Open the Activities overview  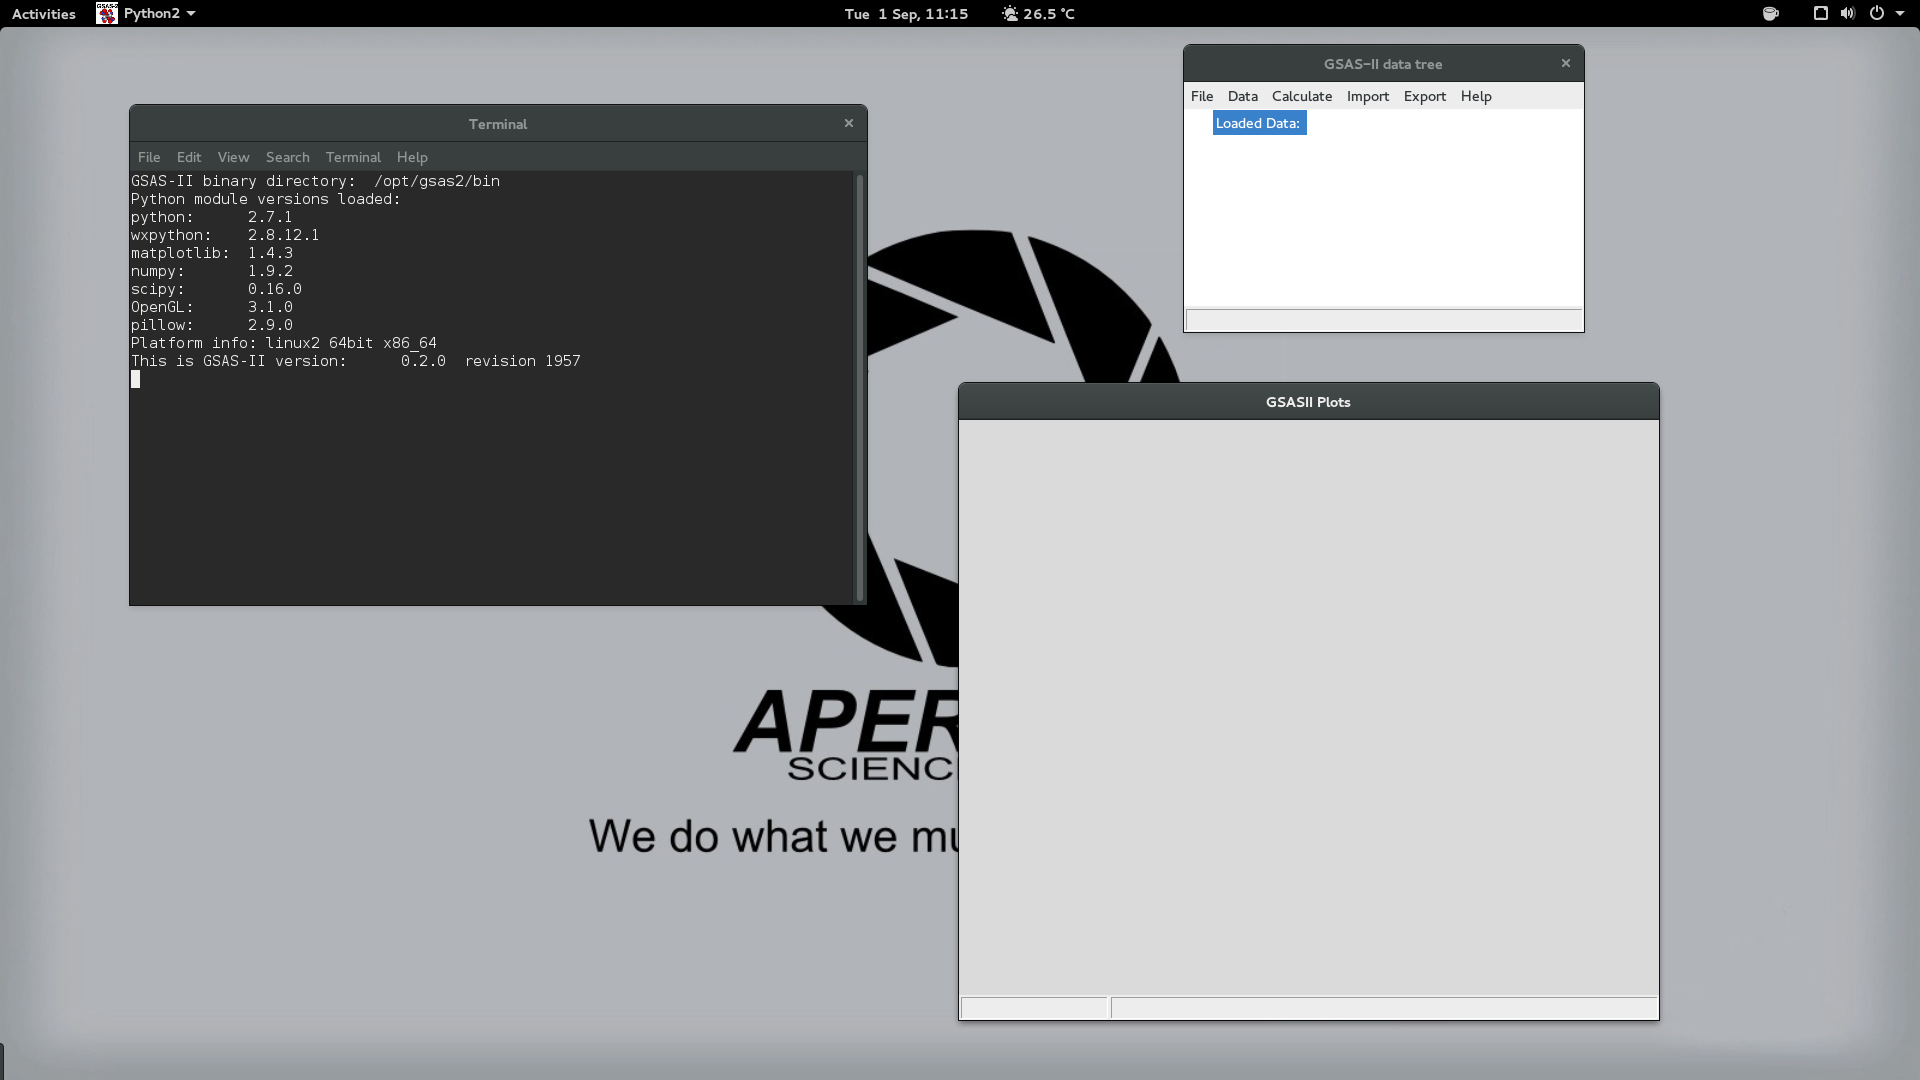coord(44,14)
